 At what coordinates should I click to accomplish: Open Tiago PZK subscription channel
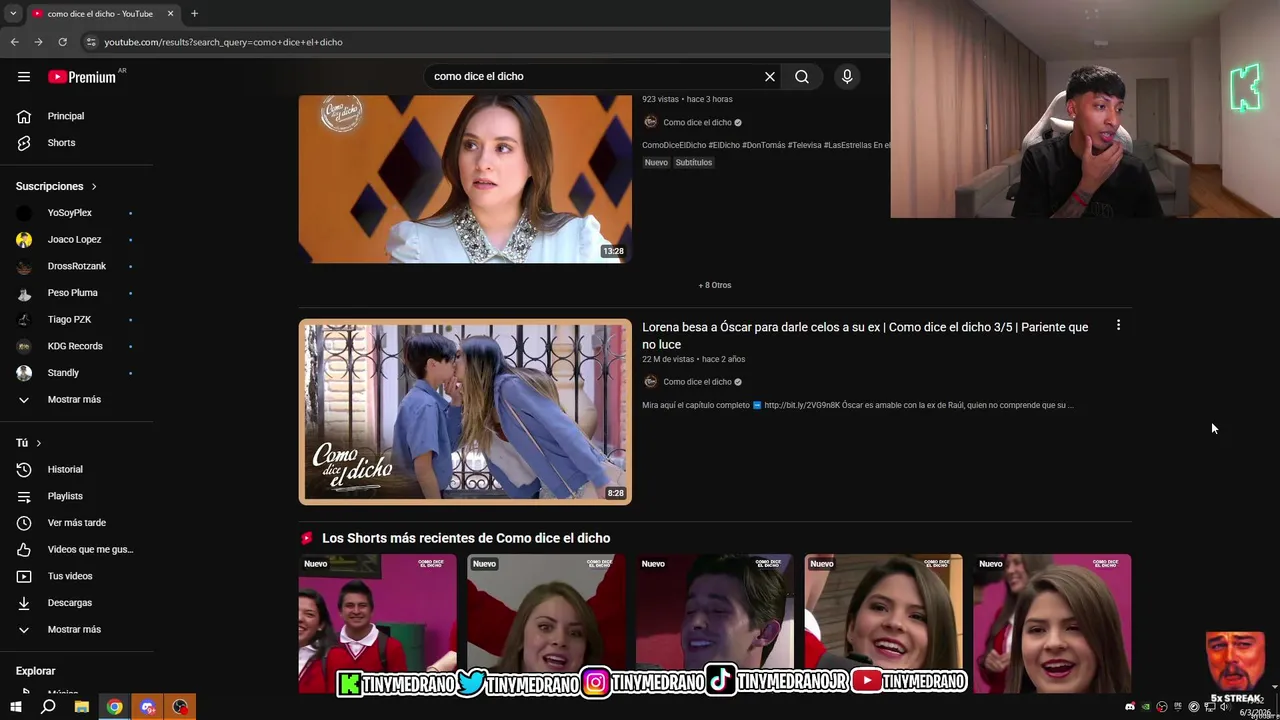(x=69, y=319)
